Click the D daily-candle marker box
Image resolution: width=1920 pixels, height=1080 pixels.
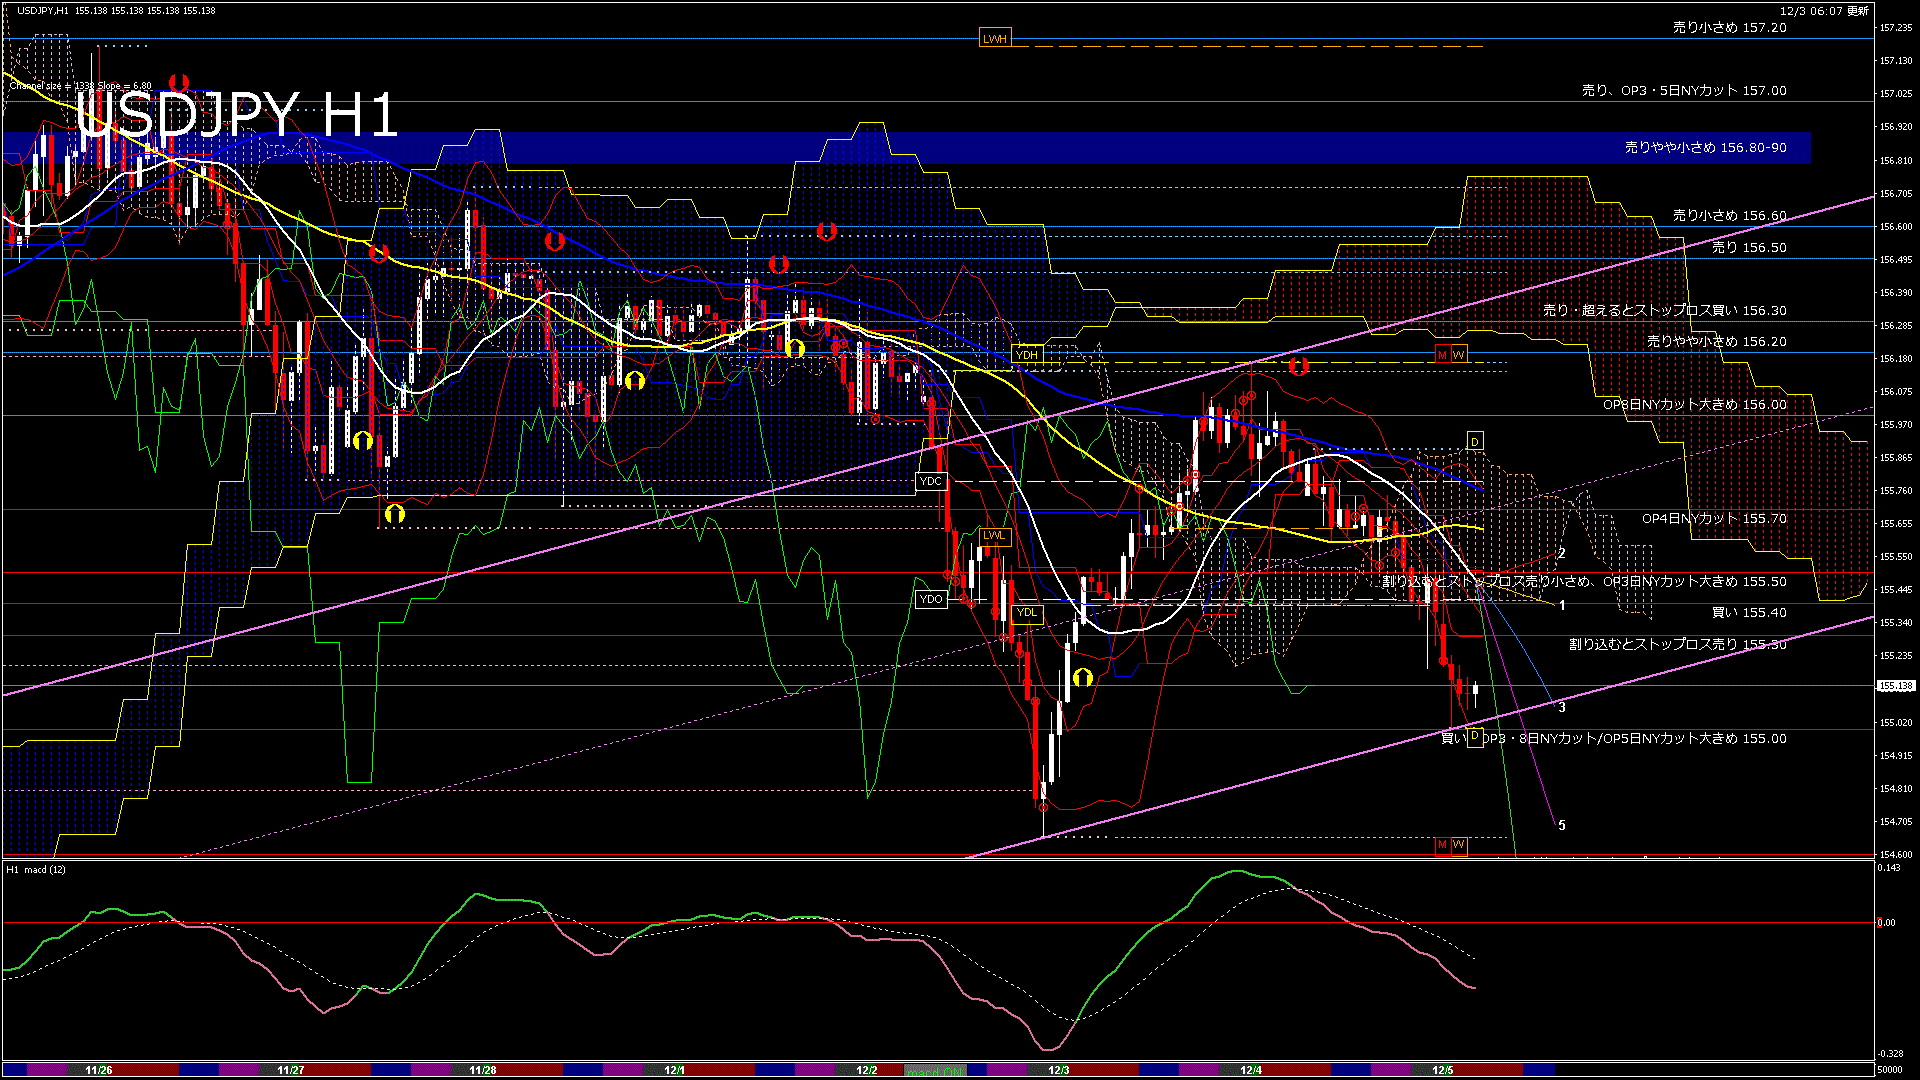click(x=1474, y=440)
